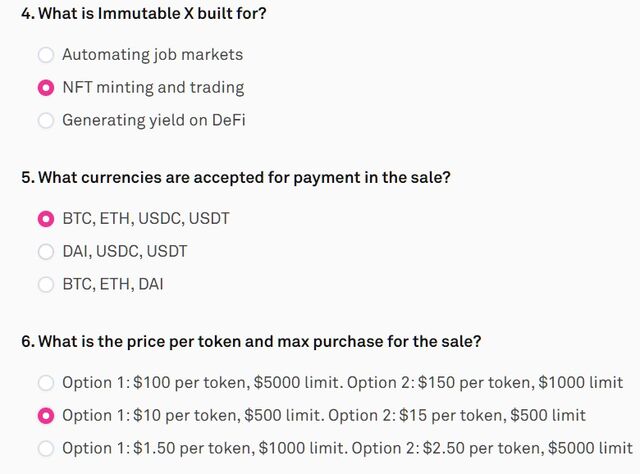The image size is (640, 474).
Task: Pick the BTC, ETH, DAI radio button
Action: (46, 284)
